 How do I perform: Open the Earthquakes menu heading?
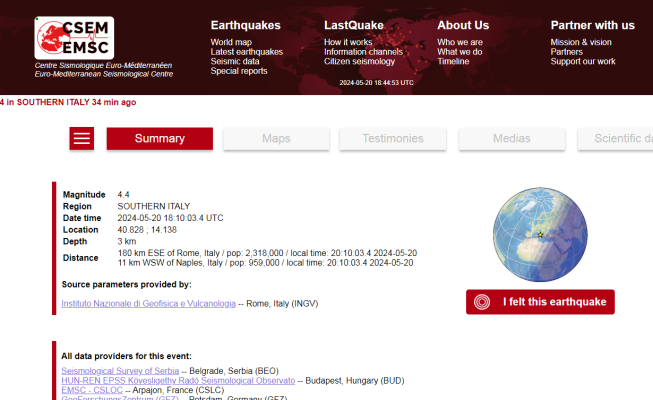coord(245,25)
